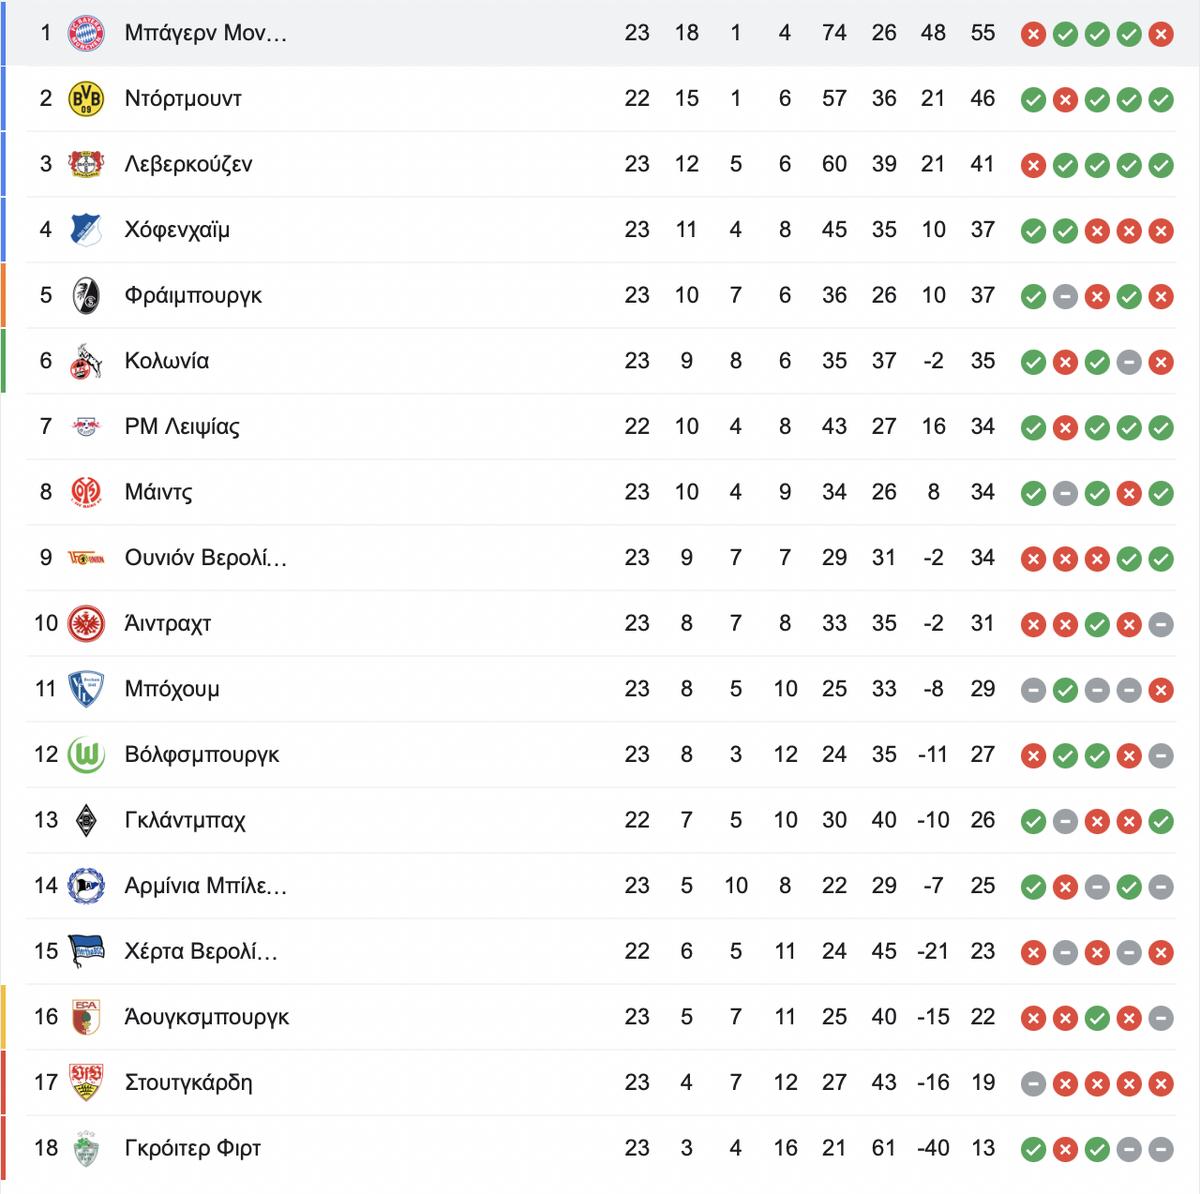Viewport: 1200px width, 1194px height.
Task: Click the Λεβερκούζεν team crest
Action: [86, 164]
